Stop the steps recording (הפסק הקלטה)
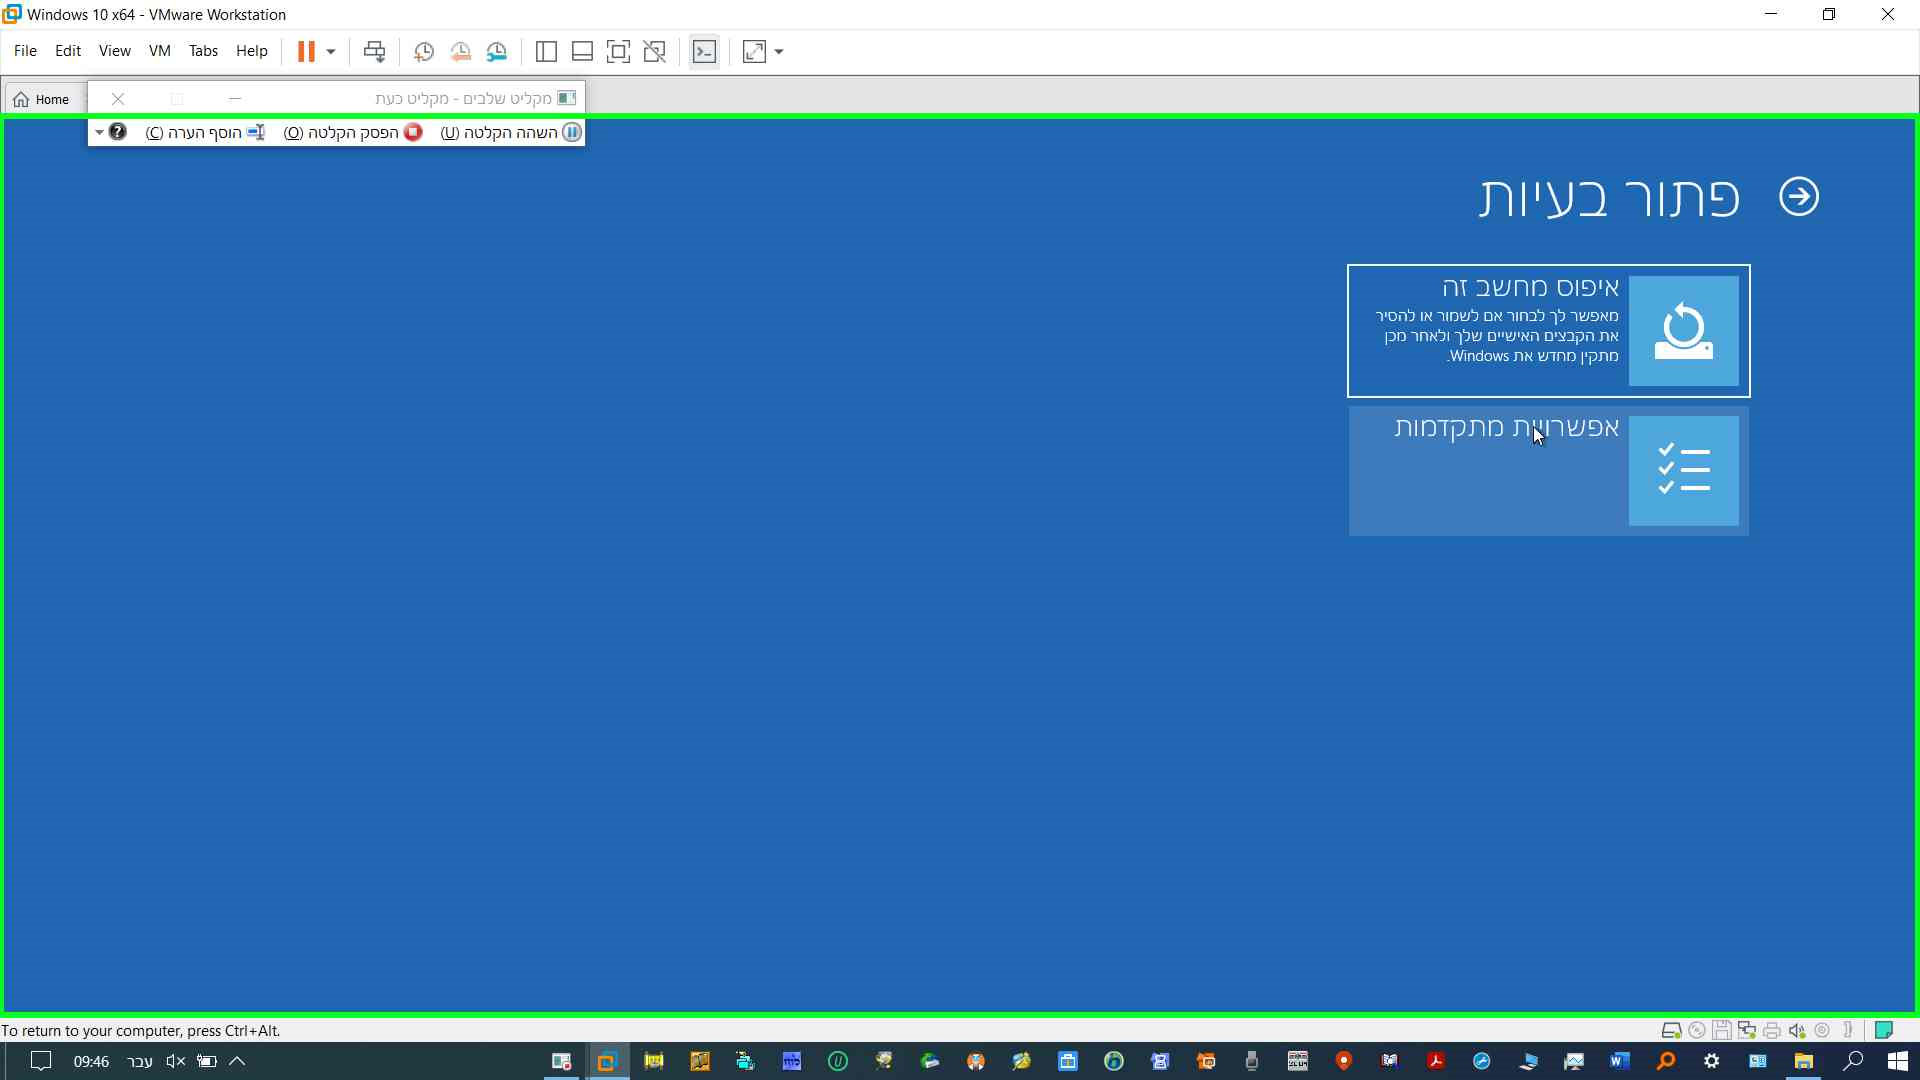Image resolution: width=1920 pixels, height=1080 pixels. pyautogui.click(x=354, y=132)
